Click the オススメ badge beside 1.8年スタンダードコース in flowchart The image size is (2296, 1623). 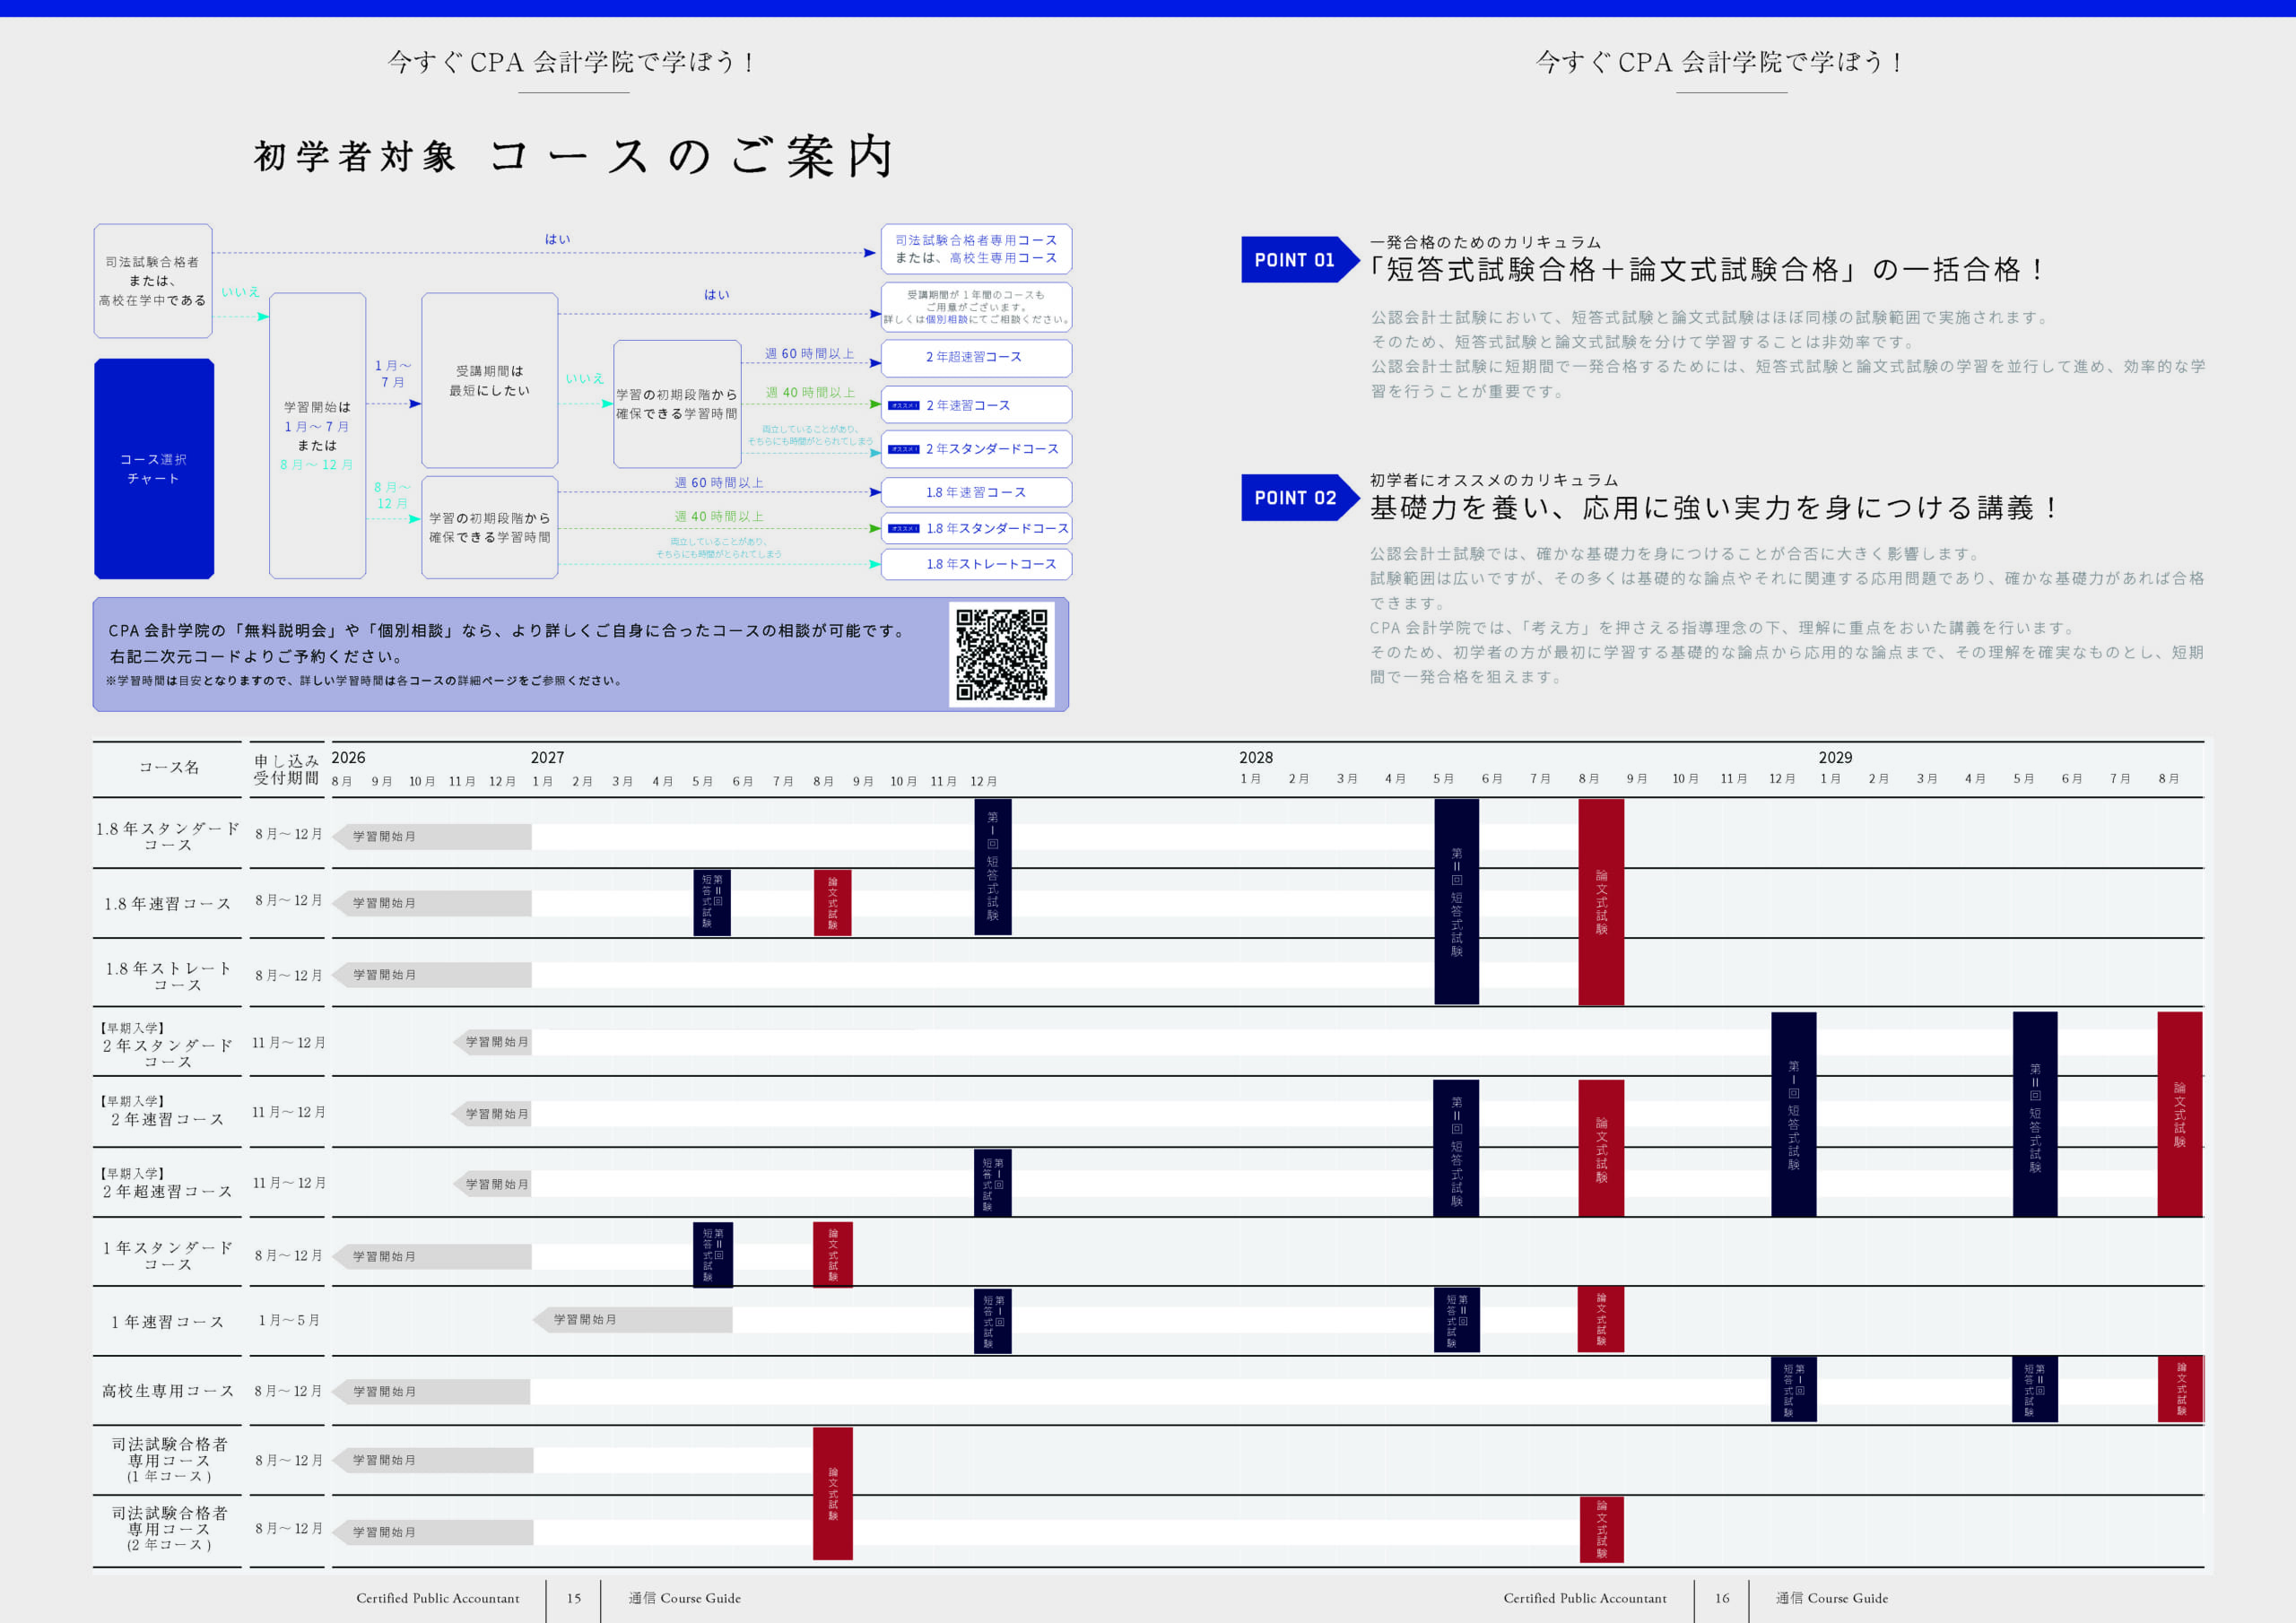pos(904,528)
